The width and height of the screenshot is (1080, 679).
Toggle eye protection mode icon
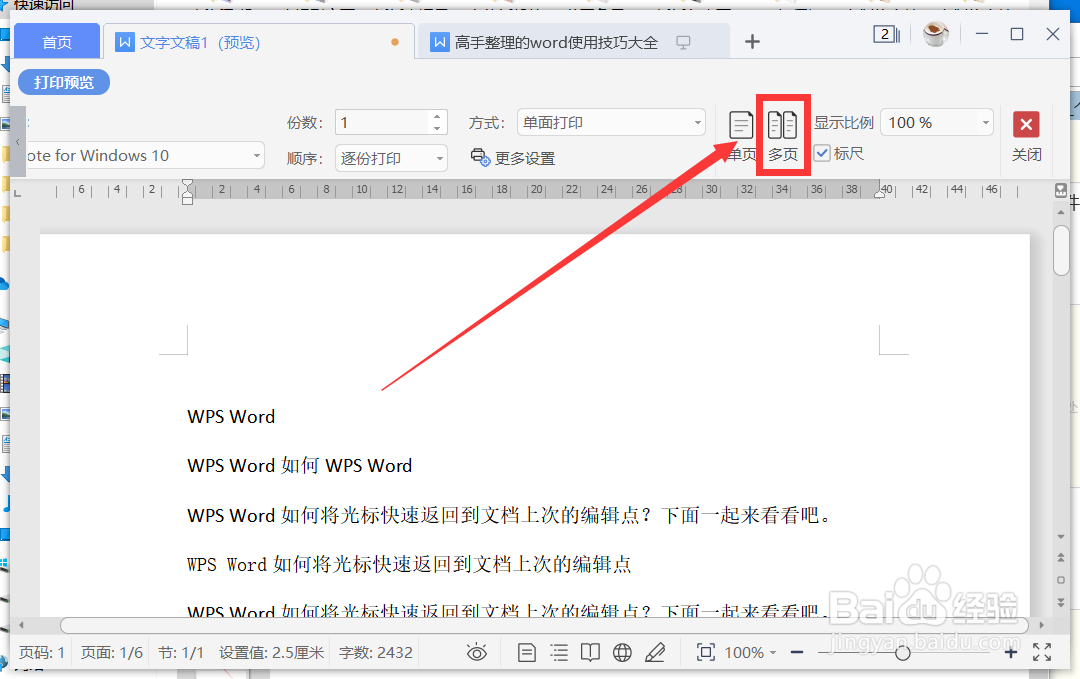click(x=477, y=652)
